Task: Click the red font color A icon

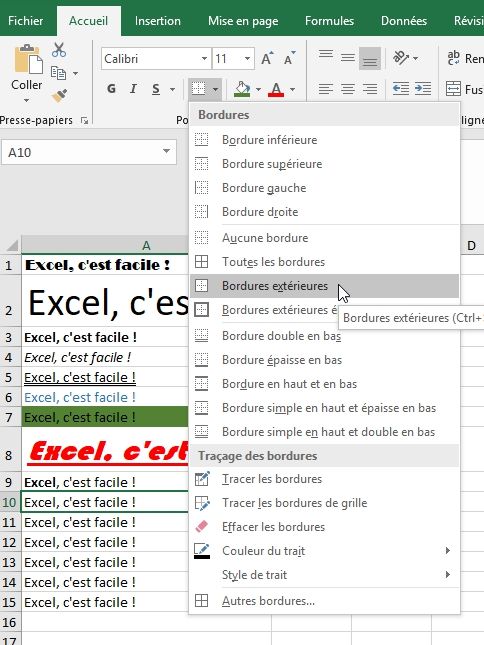Action: pos(276,89)
